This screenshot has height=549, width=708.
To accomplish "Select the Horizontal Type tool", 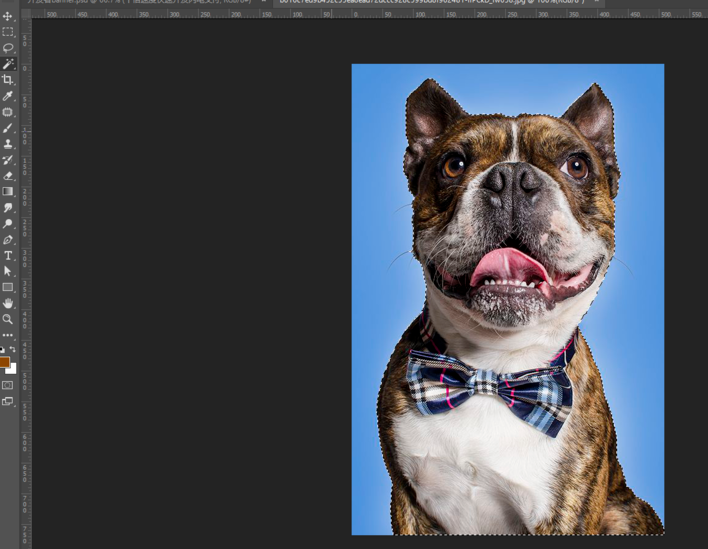I will [8, 256].
